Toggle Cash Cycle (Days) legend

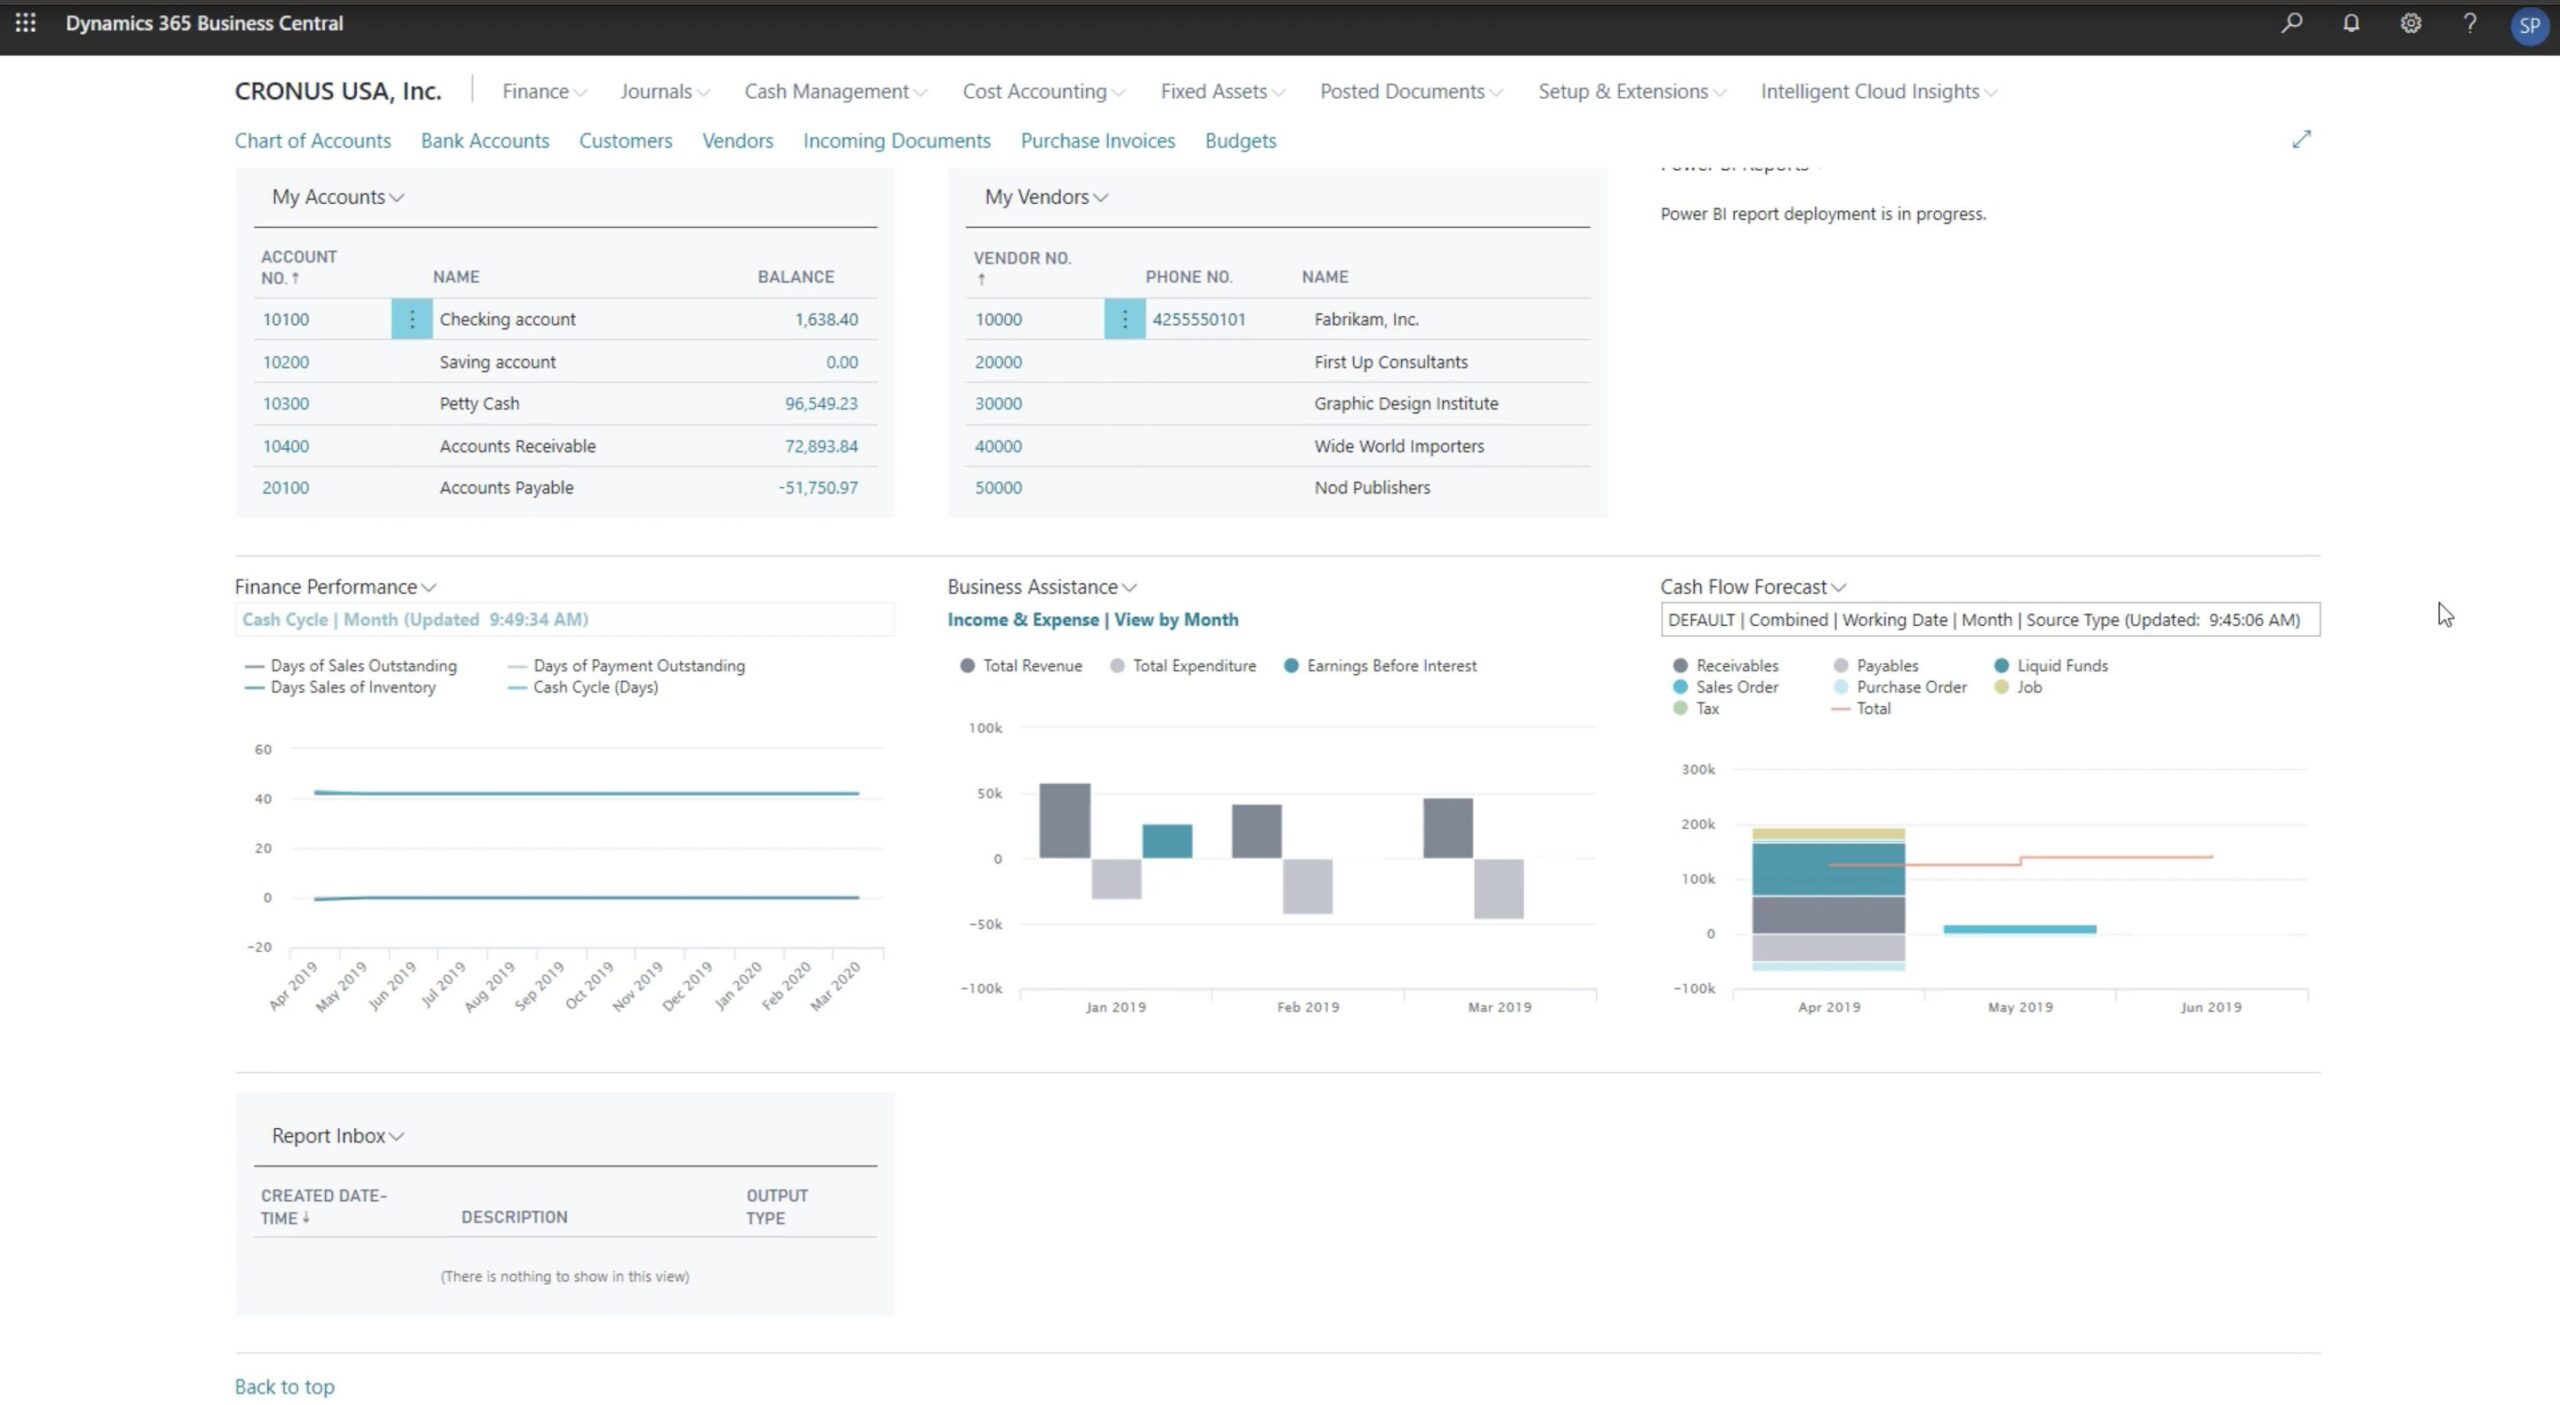pyautogui.click(x=583, y=687)
